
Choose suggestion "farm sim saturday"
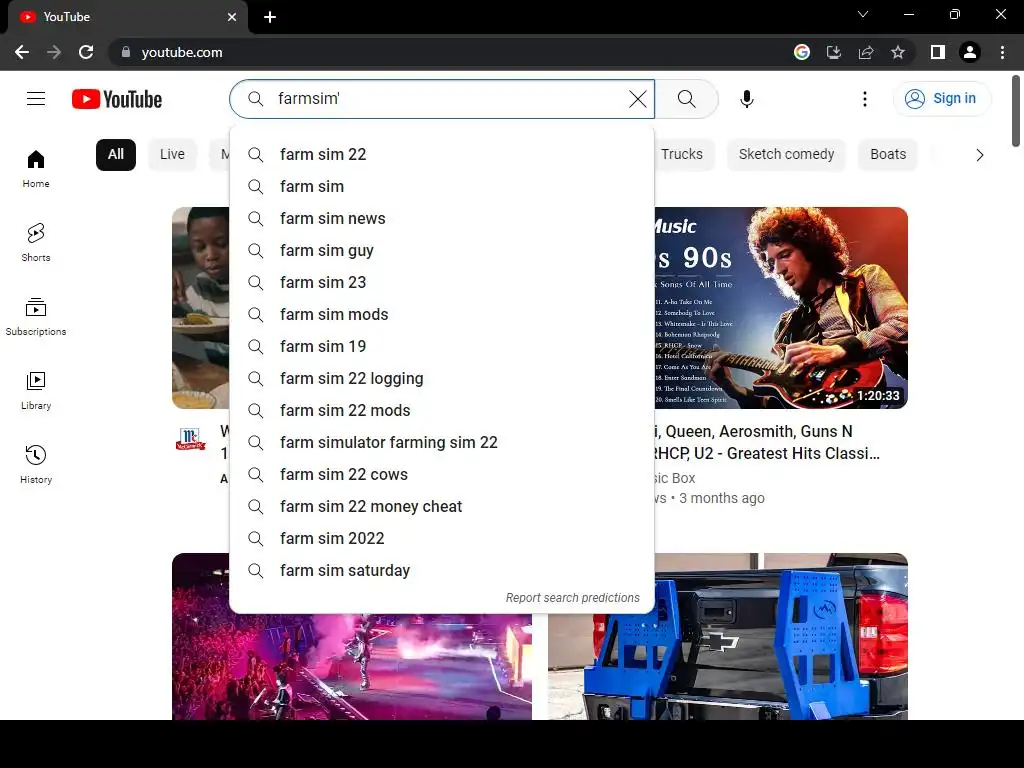click(441, 571)
